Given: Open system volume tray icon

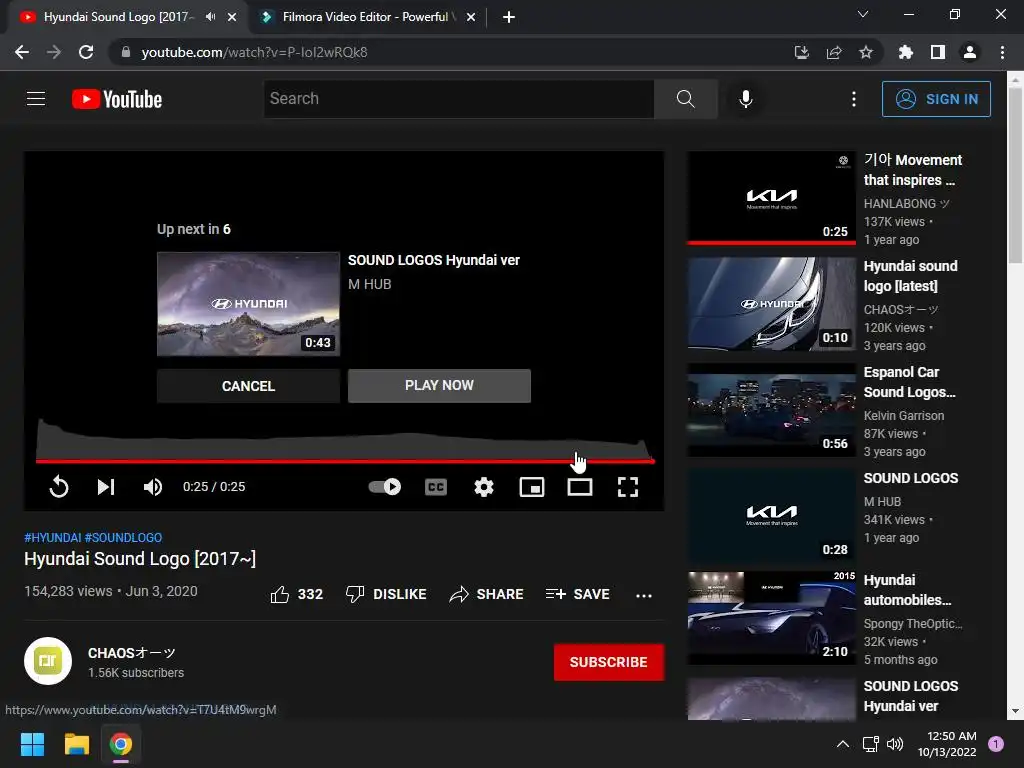Looking at the screenshot, I should (x=895, y=744).
